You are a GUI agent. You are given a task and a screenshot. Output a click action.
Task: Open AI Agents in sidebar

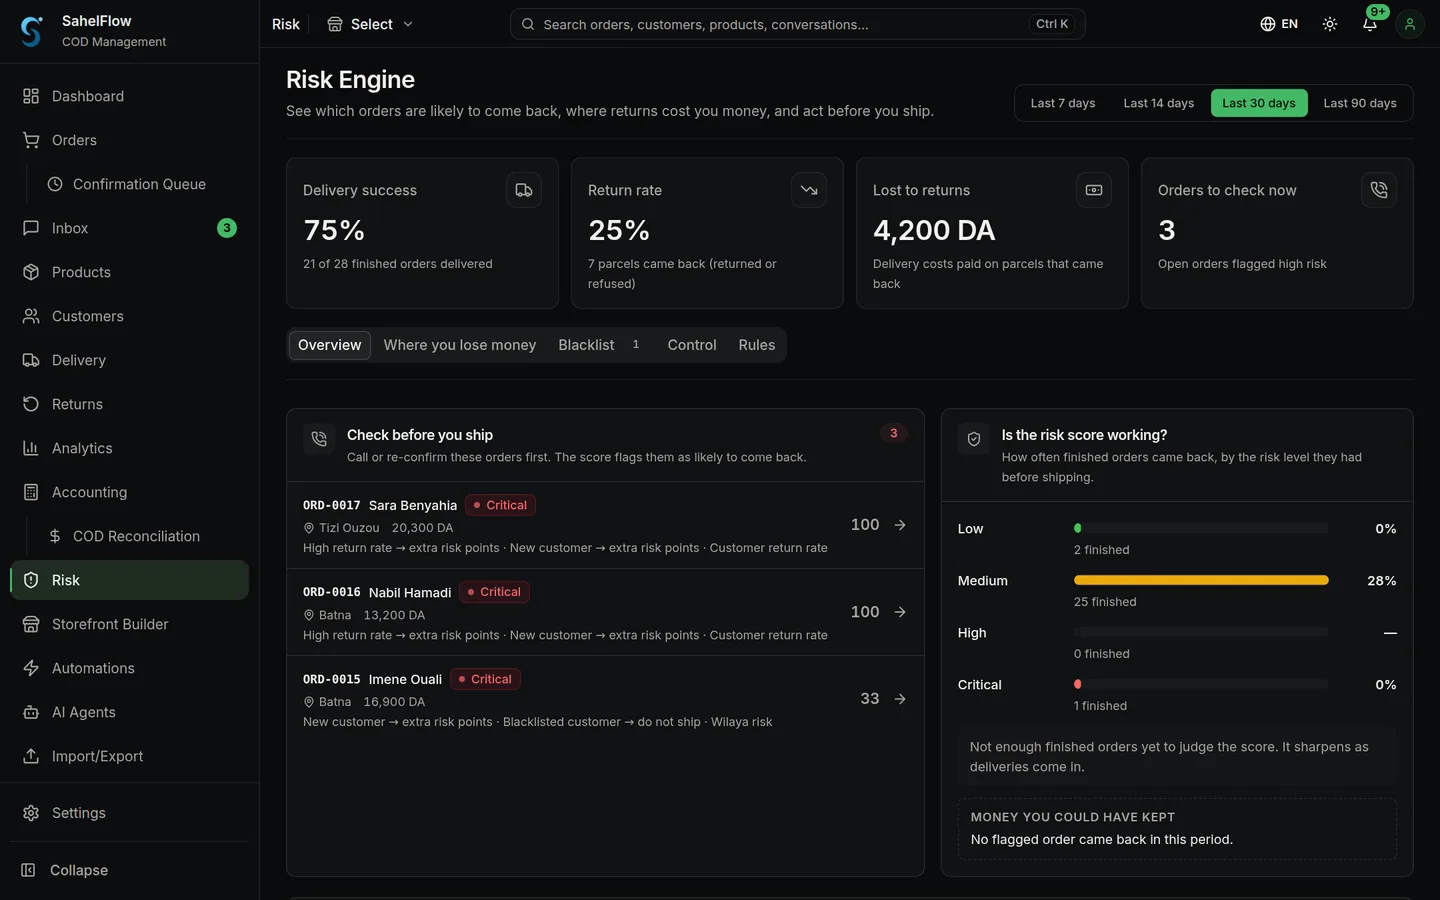click(129, 712)
